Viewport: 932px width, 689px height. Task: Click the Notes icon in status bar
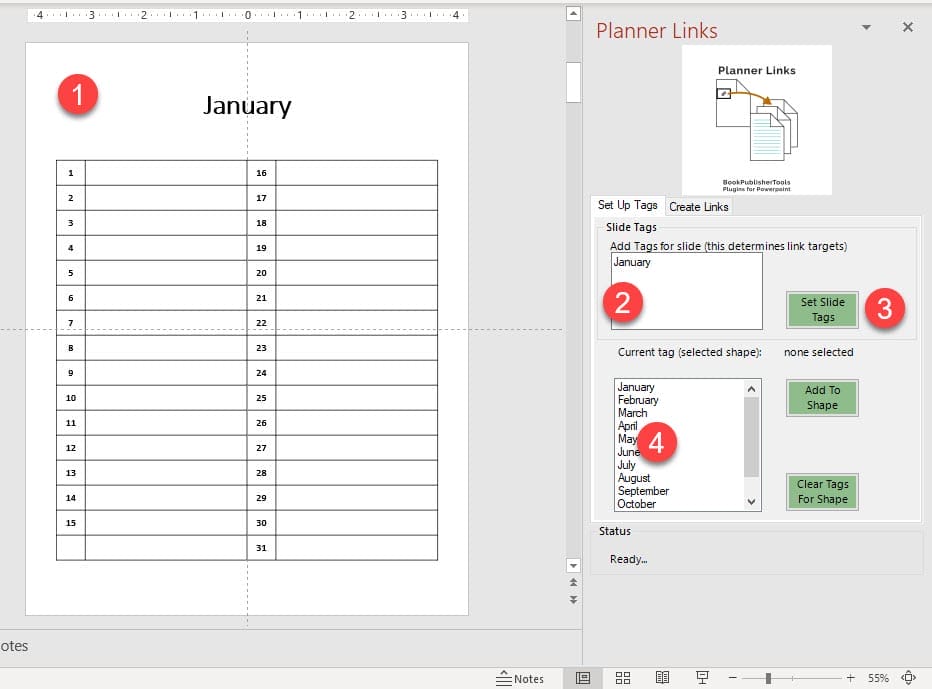point(520,679)
